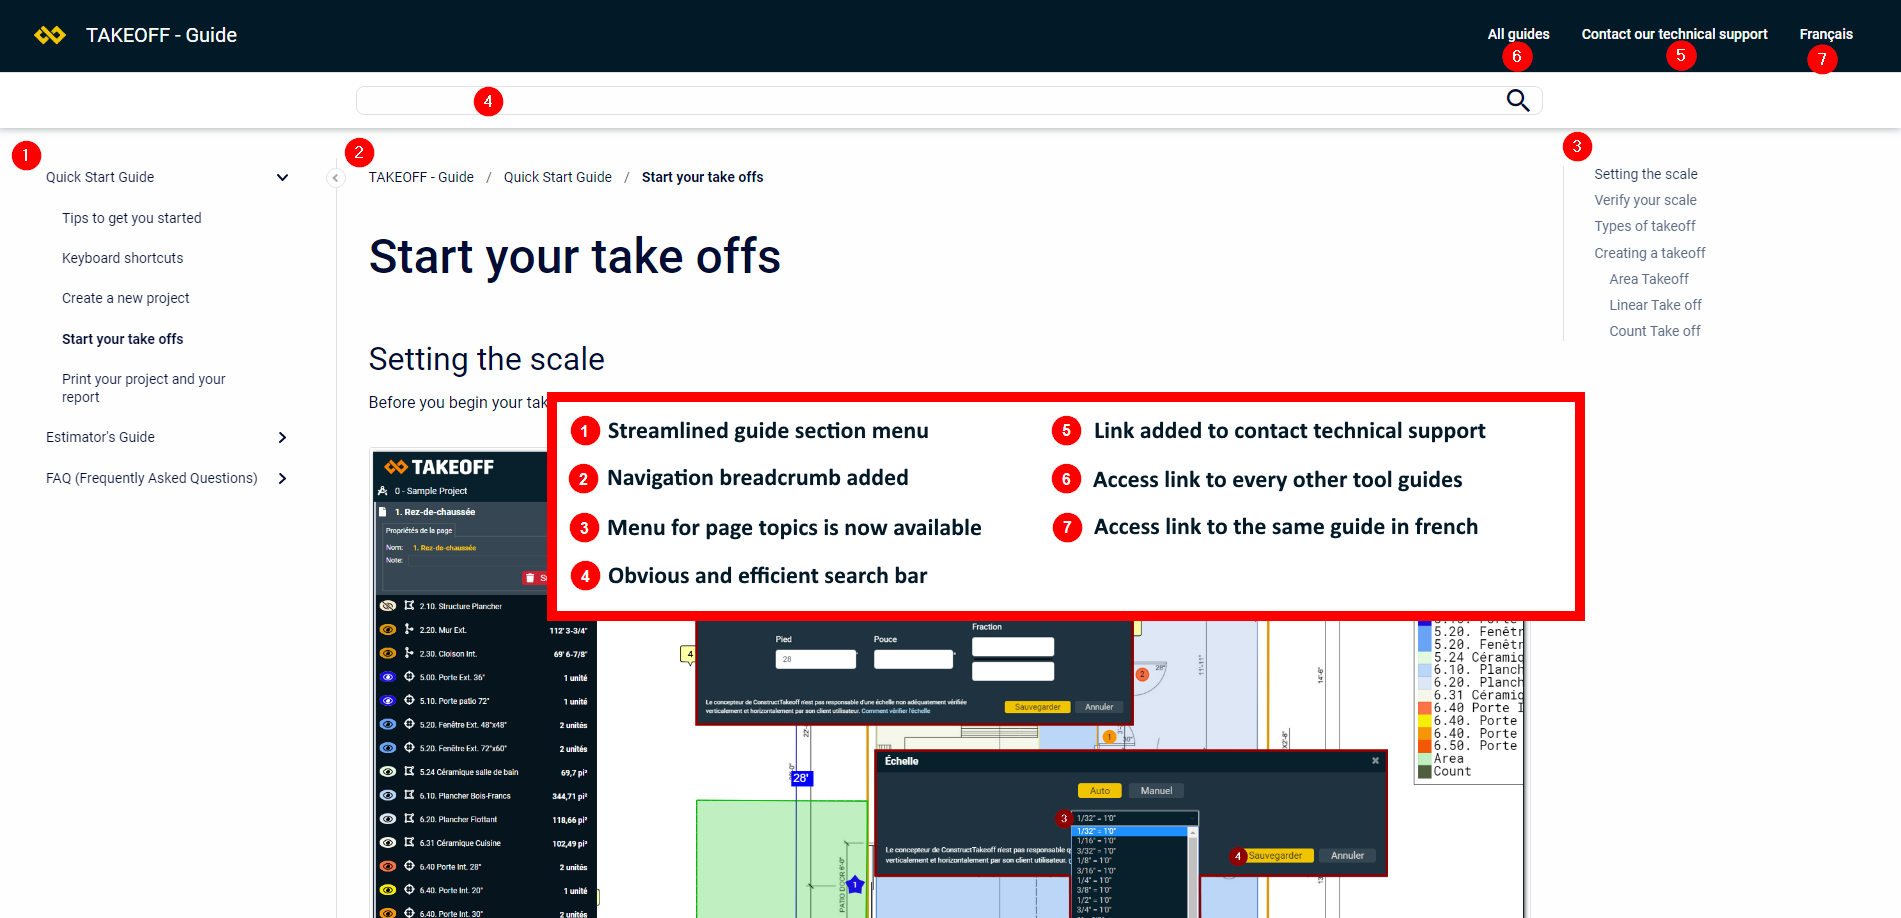
Task: Open All guides in top navigation
Action: (1518, 34)
